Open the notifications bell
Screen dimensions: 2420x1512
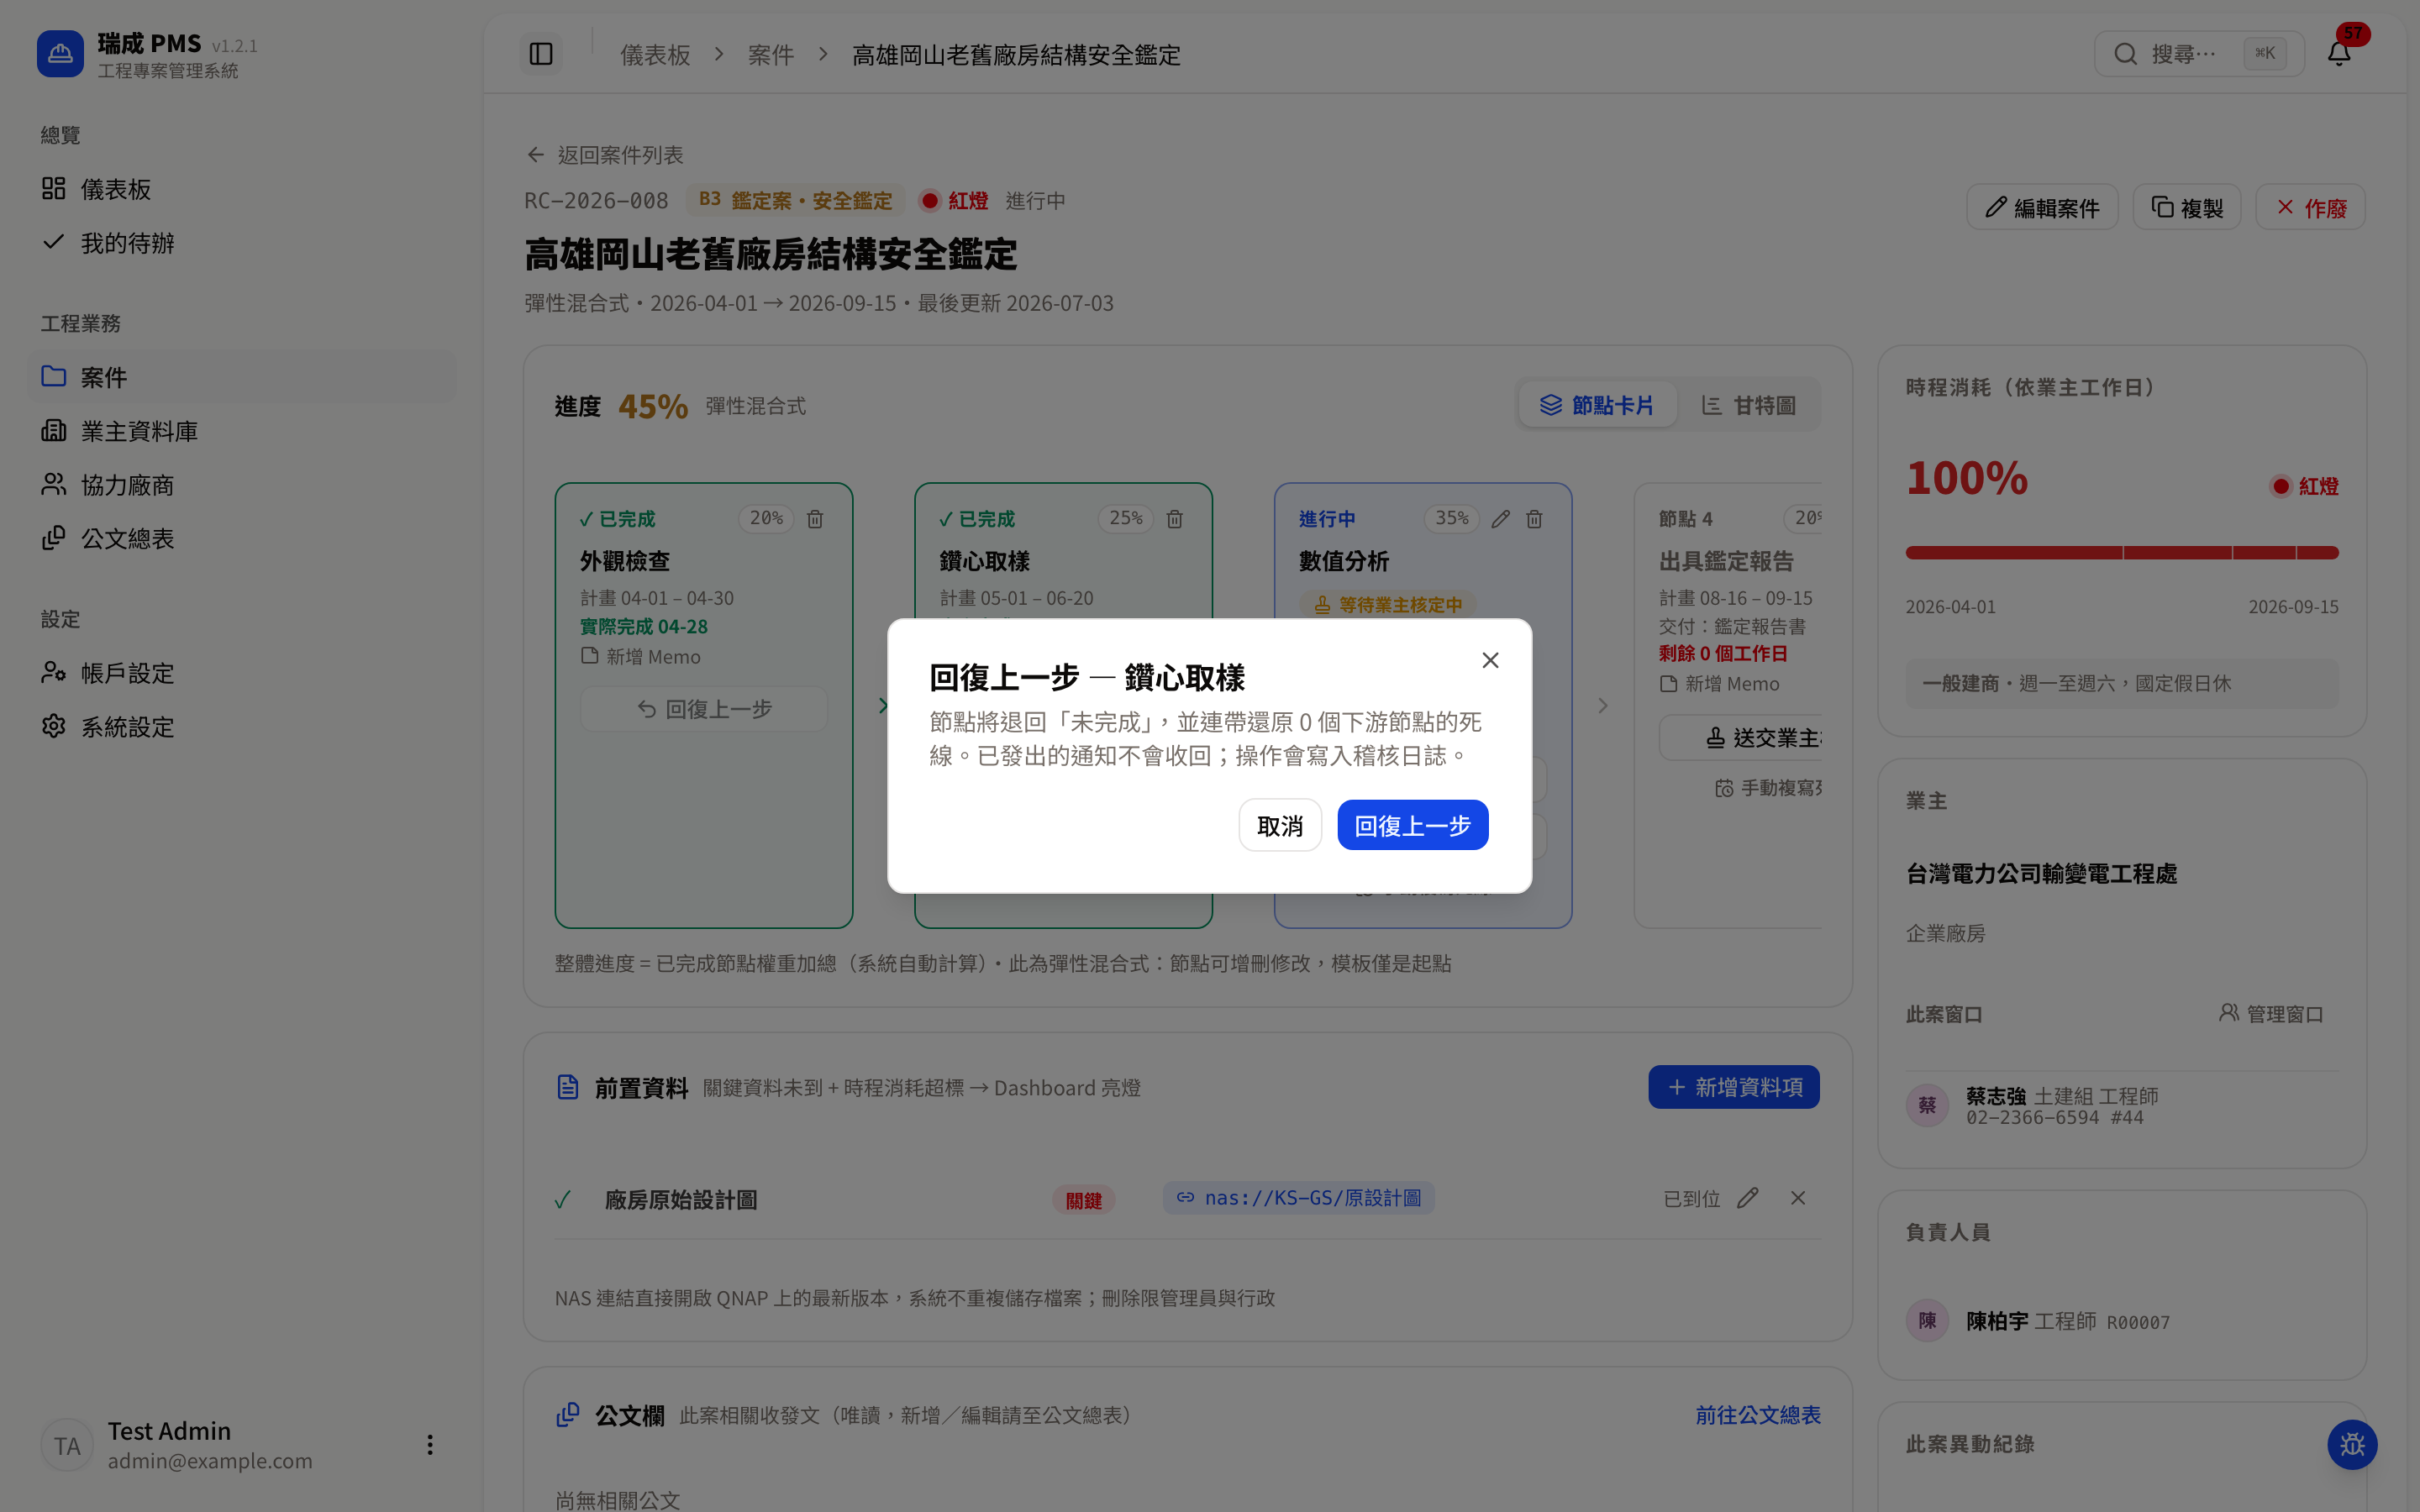2339,54
